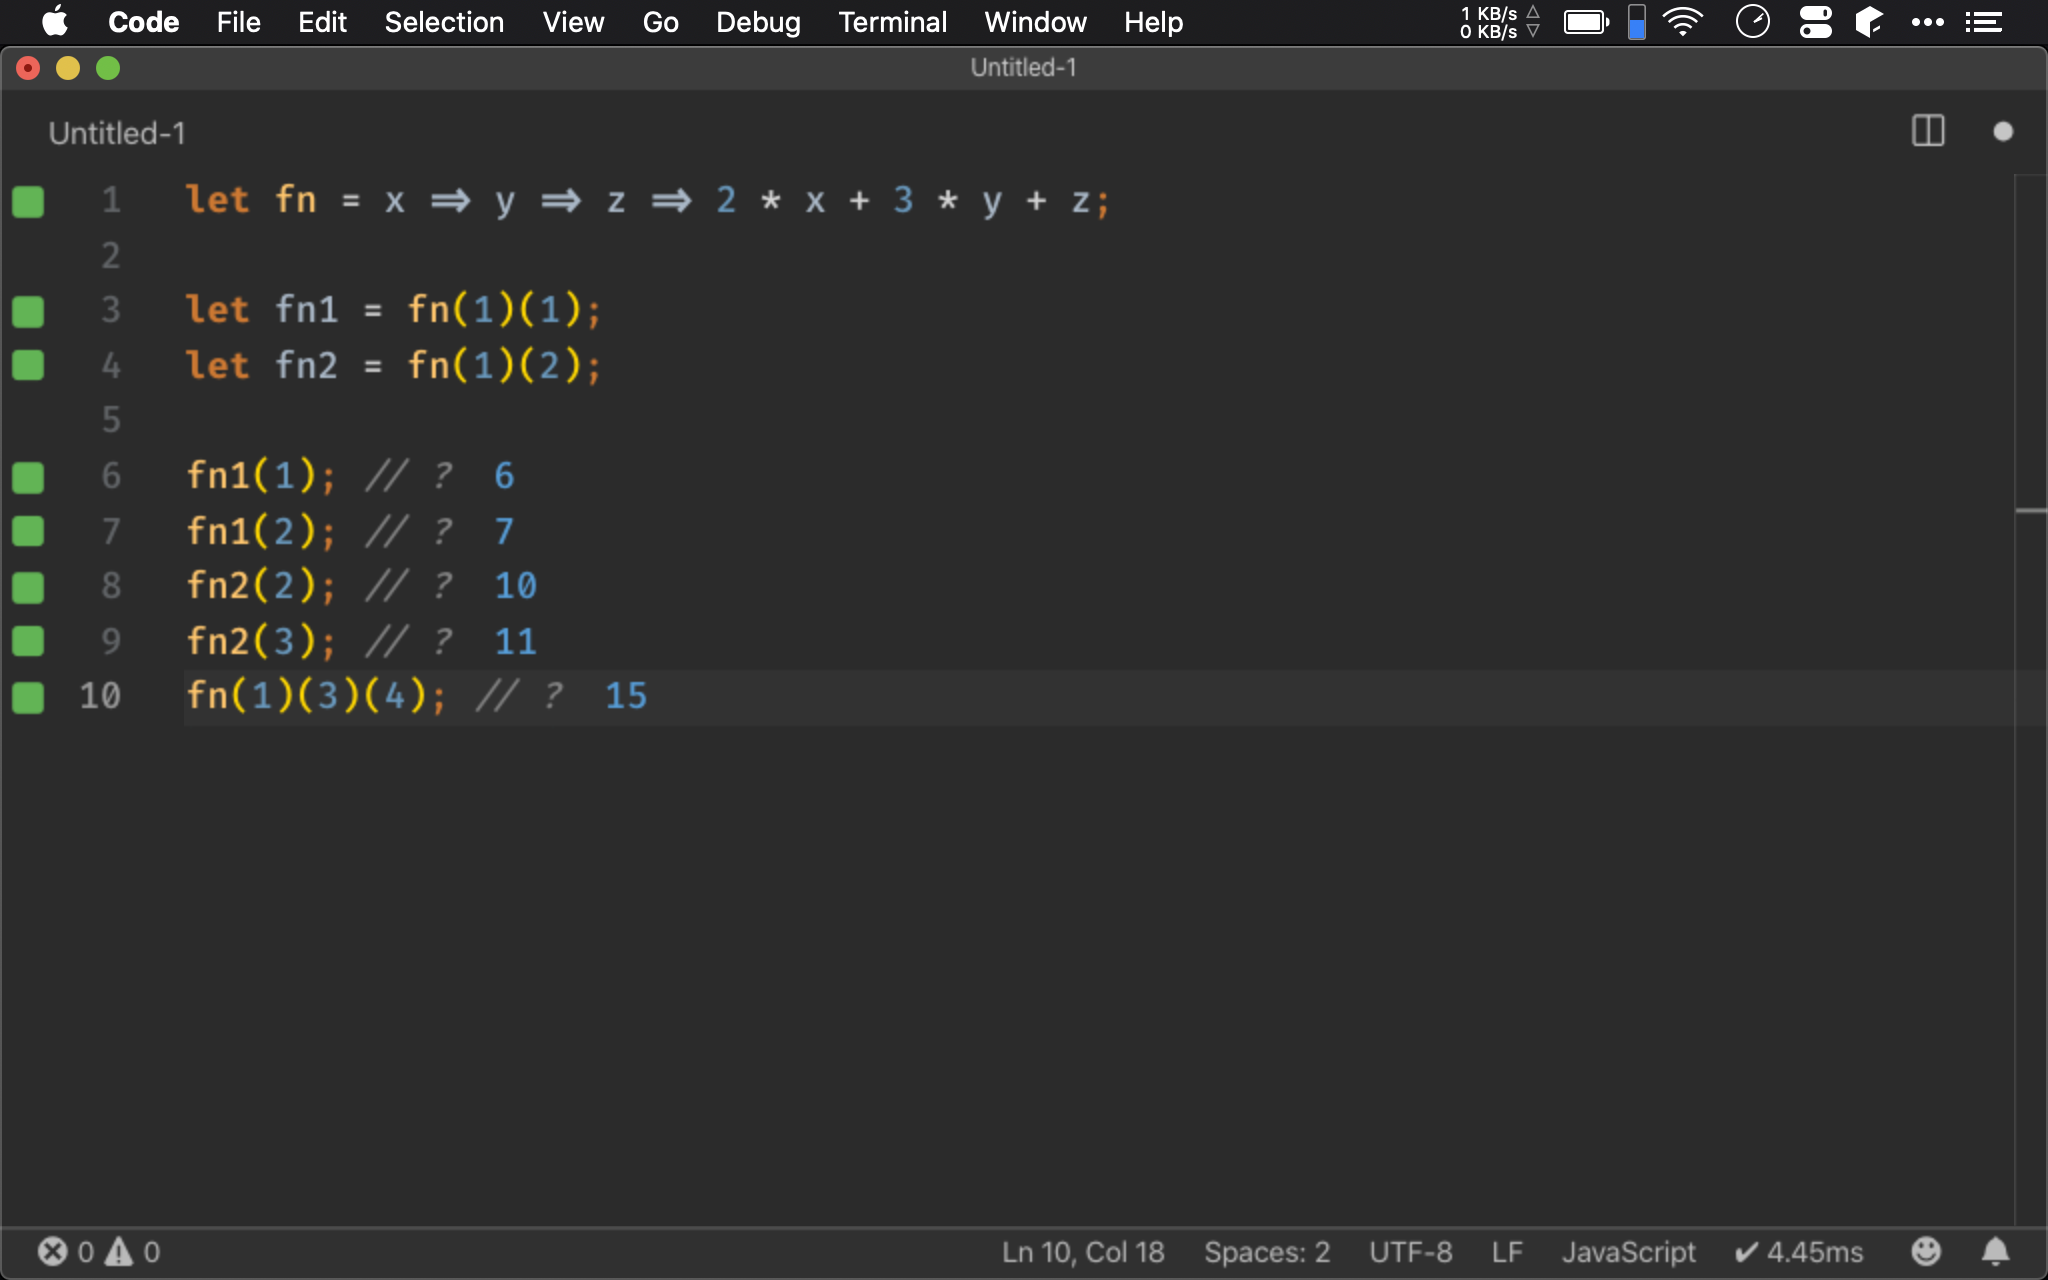Click the green coverage marker on line 10
The height and width of the screenshot is (1280, 2048).
(x=28, y=697)
